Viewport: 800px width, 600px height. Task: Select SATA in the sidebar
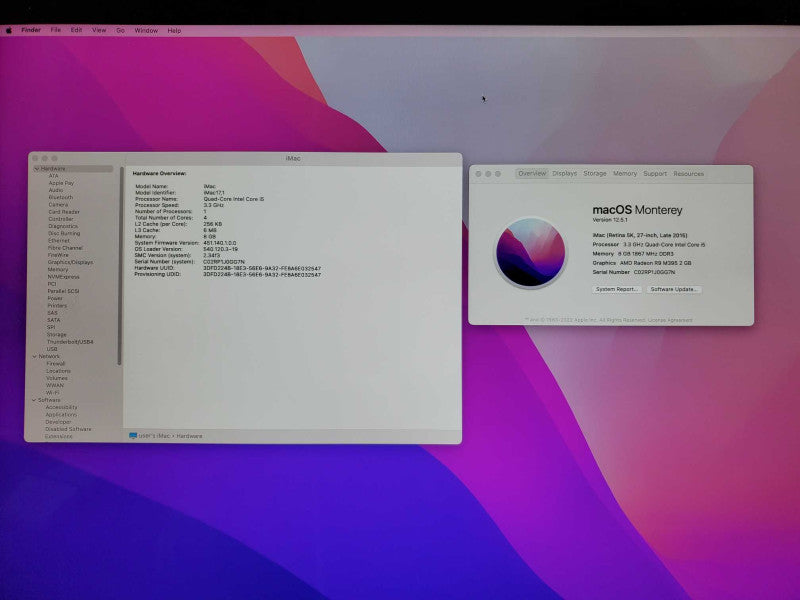coord(54,320)
